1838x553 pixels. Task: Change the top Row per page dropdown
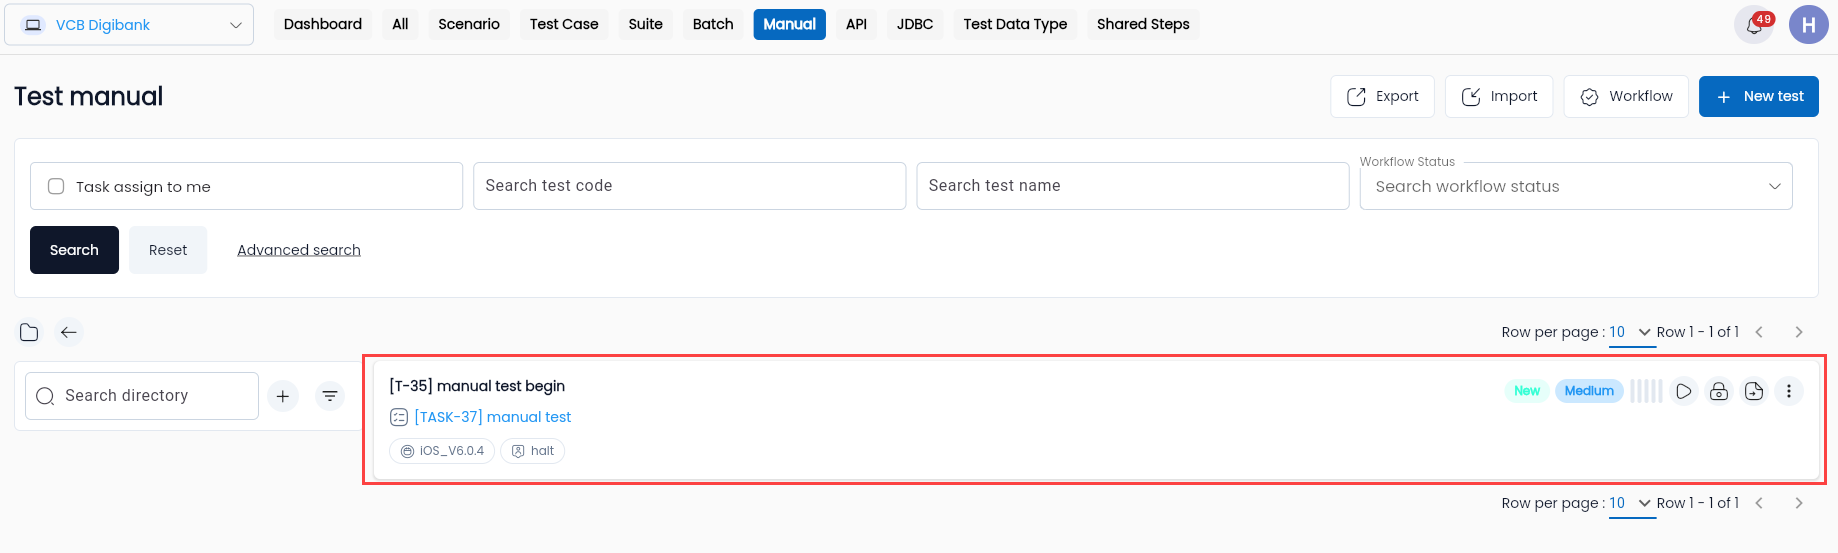point(1631,332)
